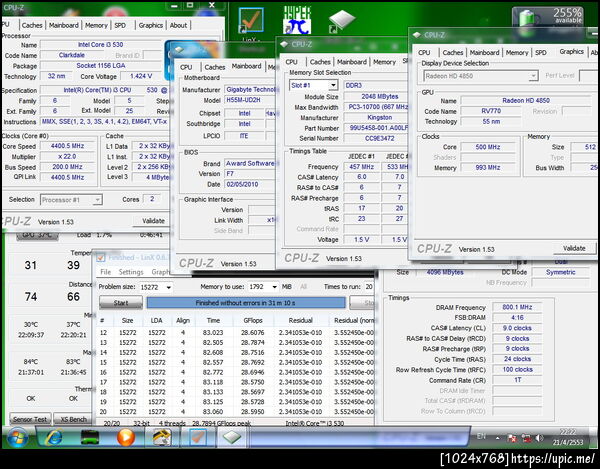Screen dimensions: 600x469
Task: Click the GFlops column header in LinX
Action: coord(253,321)
